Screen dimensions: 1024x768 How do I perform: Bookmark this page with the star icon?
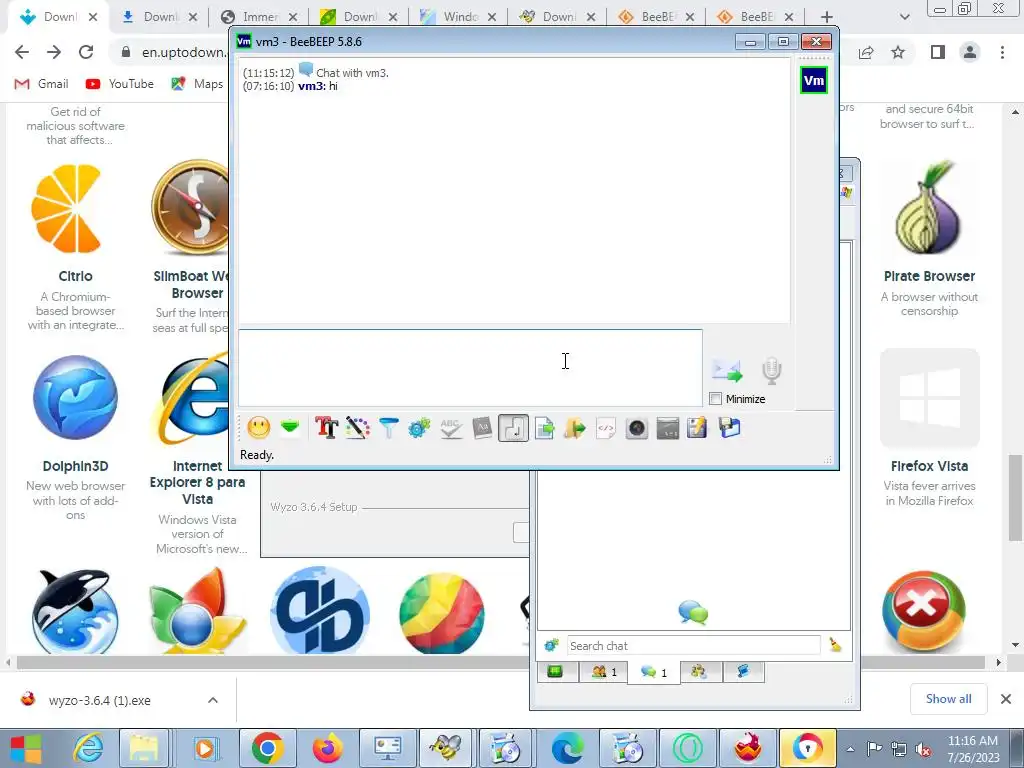[899, 52]
